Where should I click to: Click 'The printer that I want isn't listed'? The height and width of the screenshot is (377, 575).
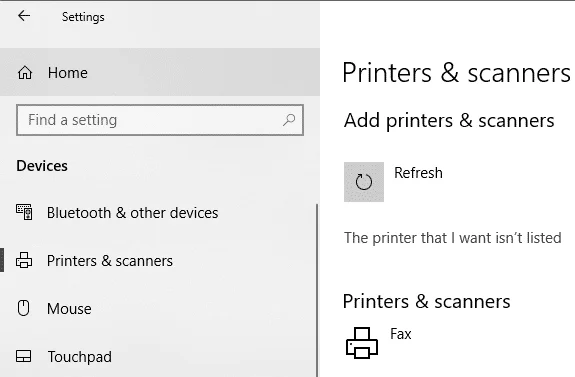[x=453, y=238]
